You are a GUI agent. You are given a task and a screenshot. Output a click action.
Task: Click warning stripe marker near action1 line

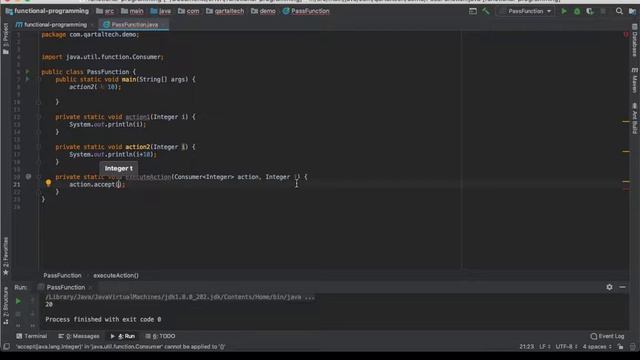(626, 122)
